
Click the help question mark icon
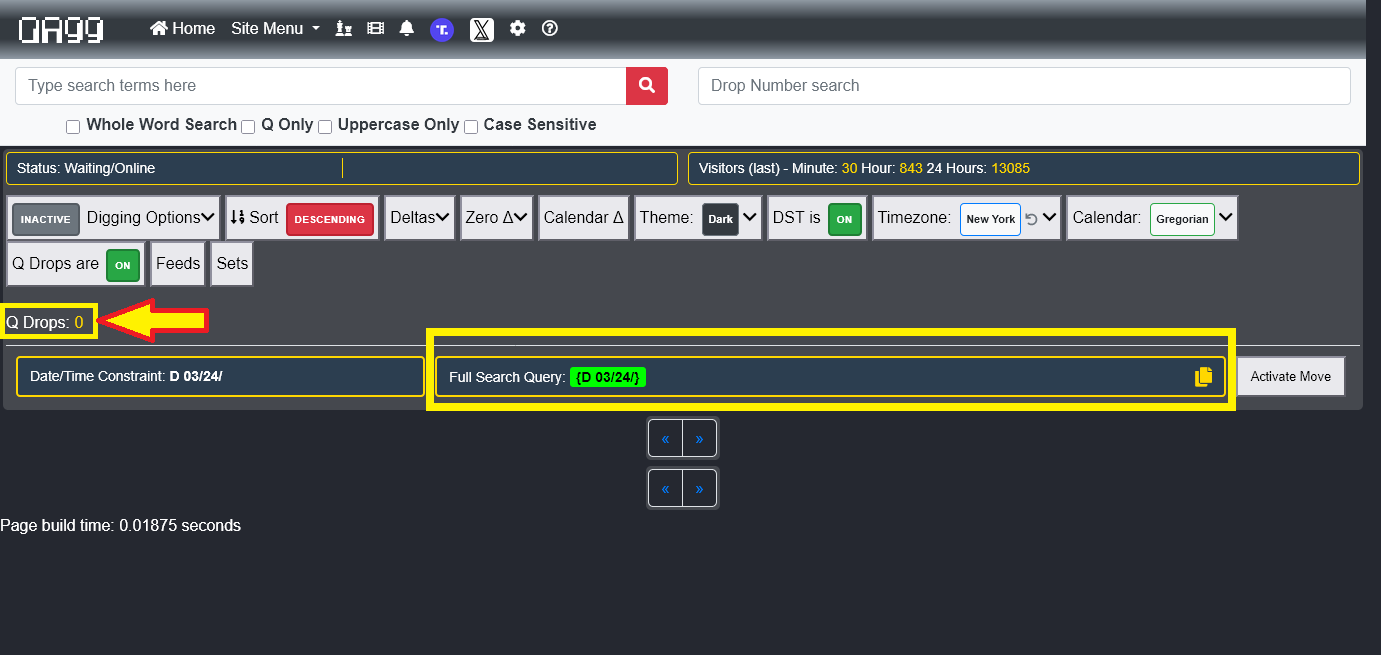click(549, 29)
